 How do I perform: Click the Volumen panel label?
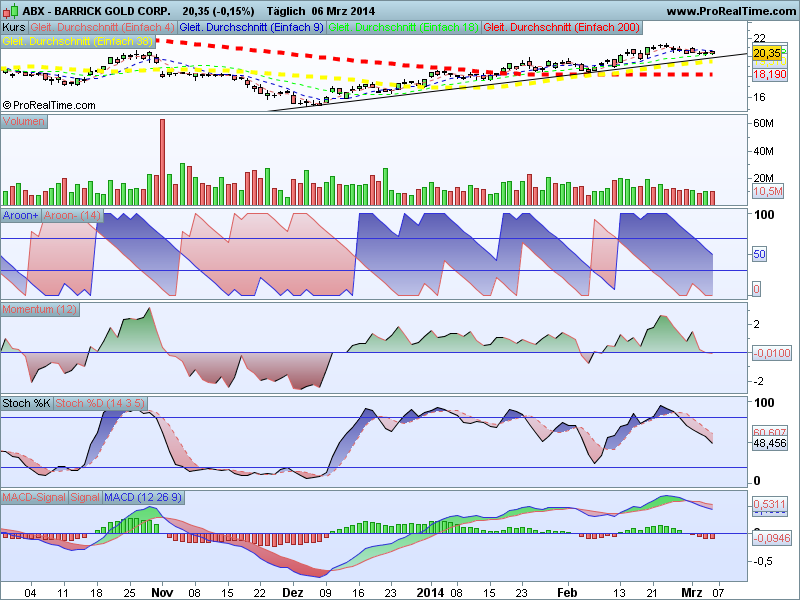click(x=23, y=121)
